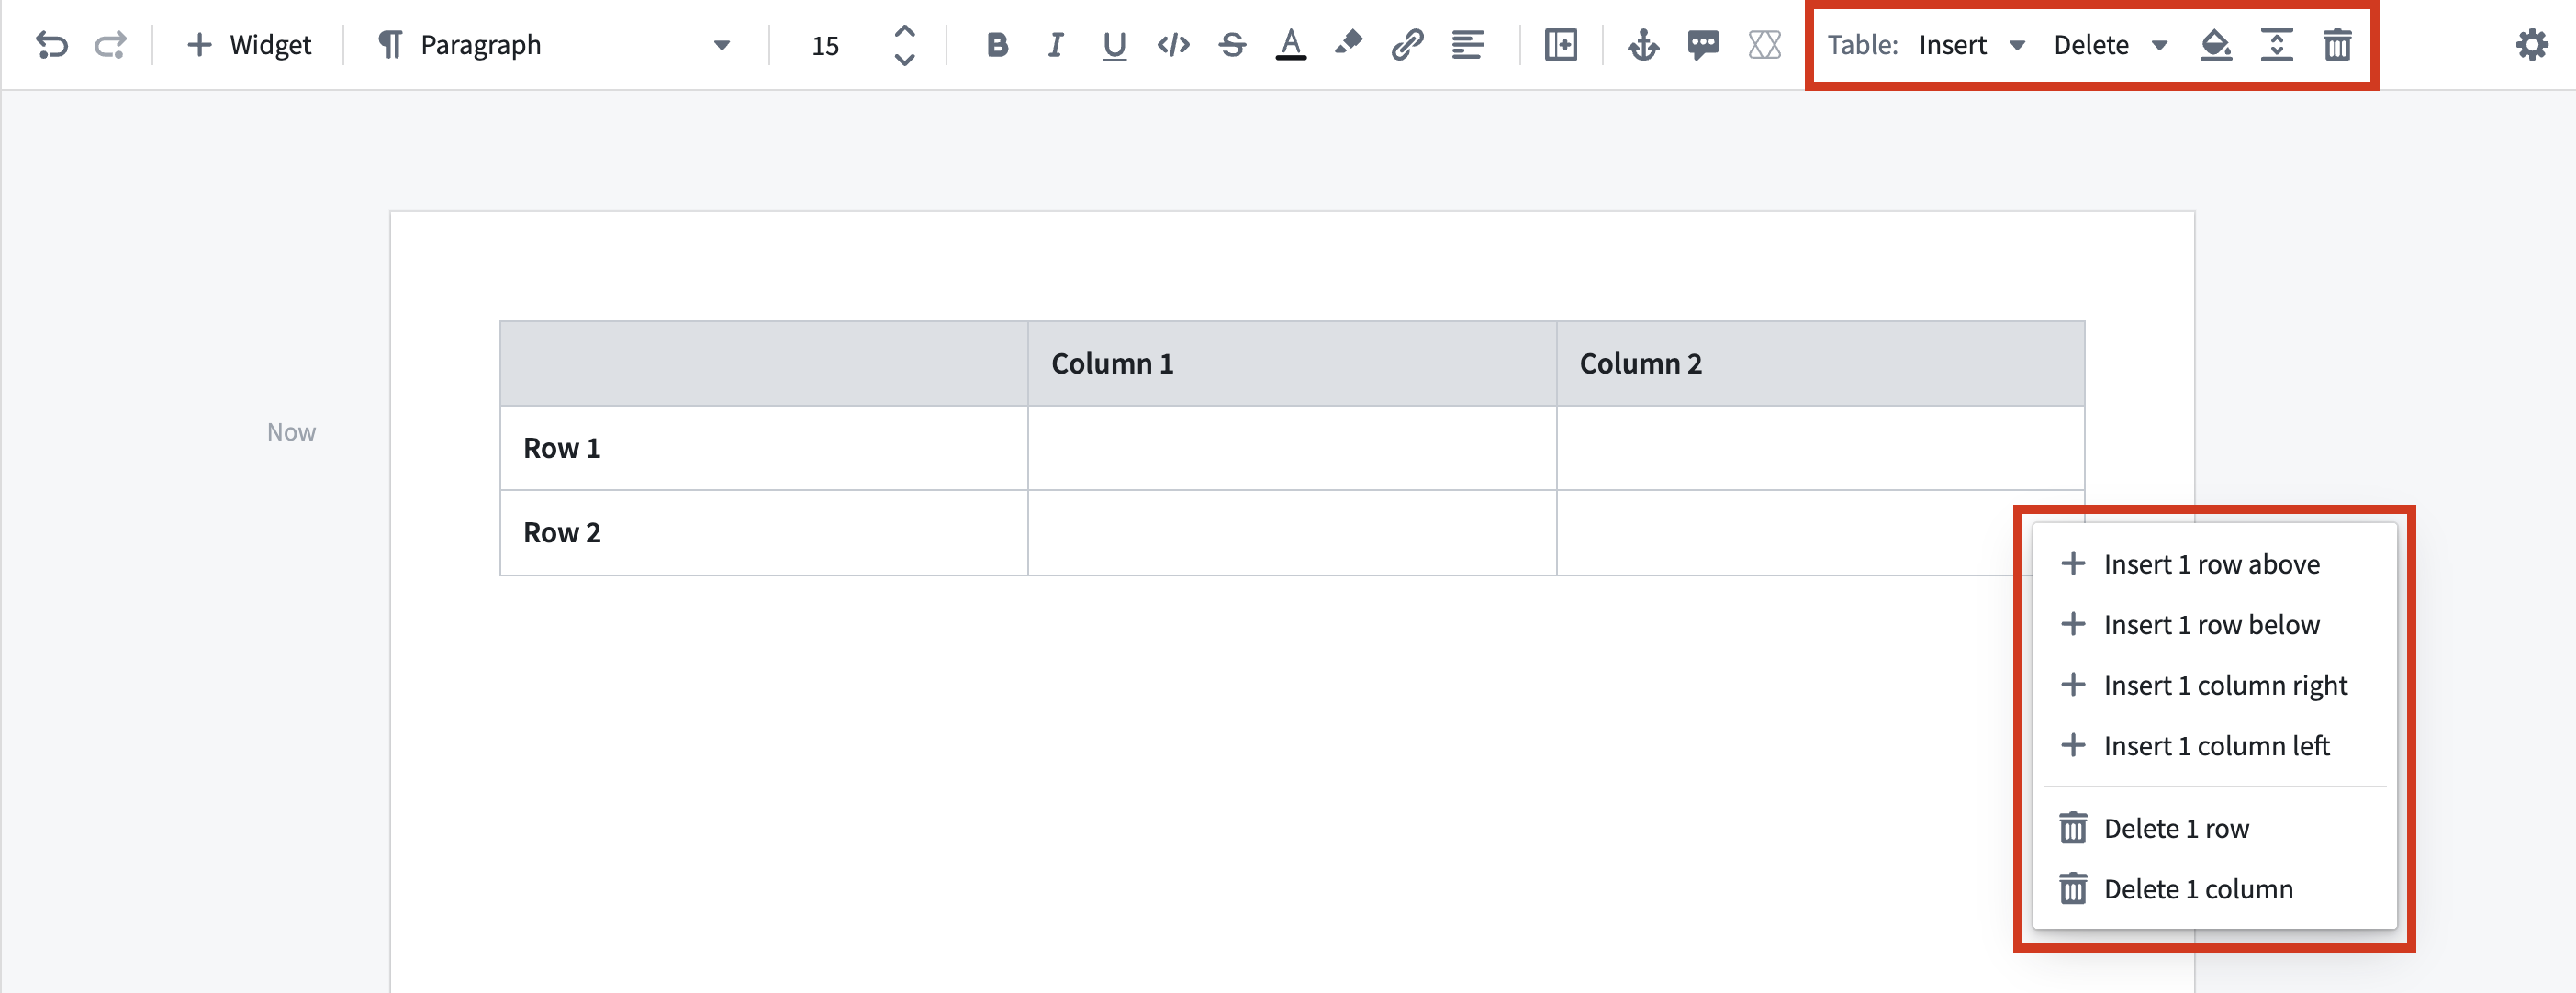This screenshot has width=2576, height=993.
Task: Click the Now timestamp label
Action: 291,432
